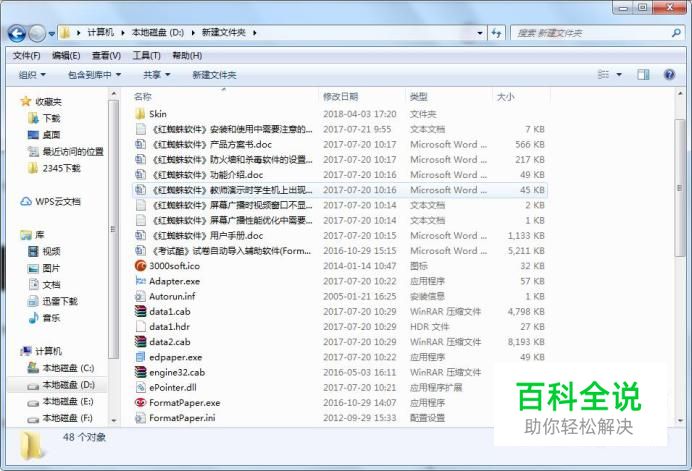
Task: Open the 文件(F) menu
Action: pyautogui.click(x=26, y=56)
